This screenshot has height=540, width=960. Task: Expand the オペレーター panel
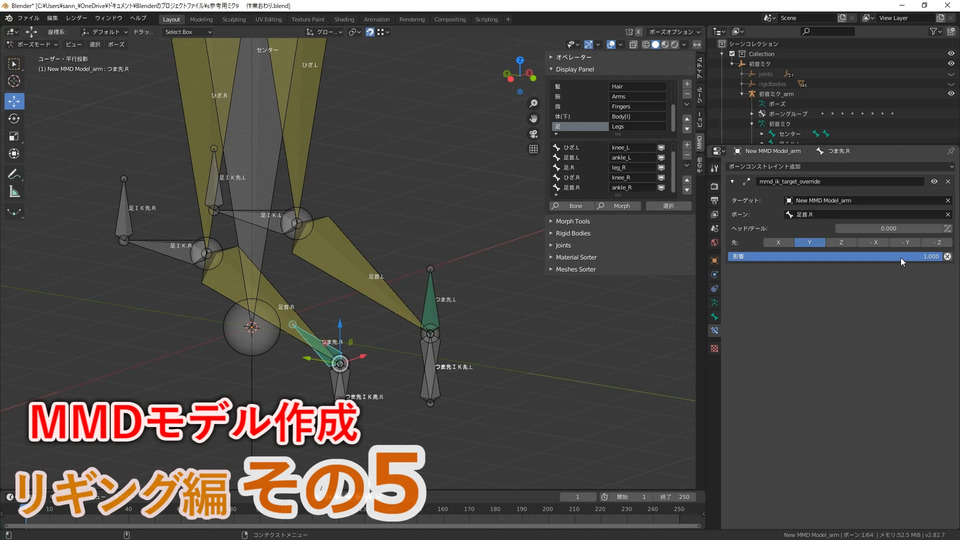click(573, 57)
